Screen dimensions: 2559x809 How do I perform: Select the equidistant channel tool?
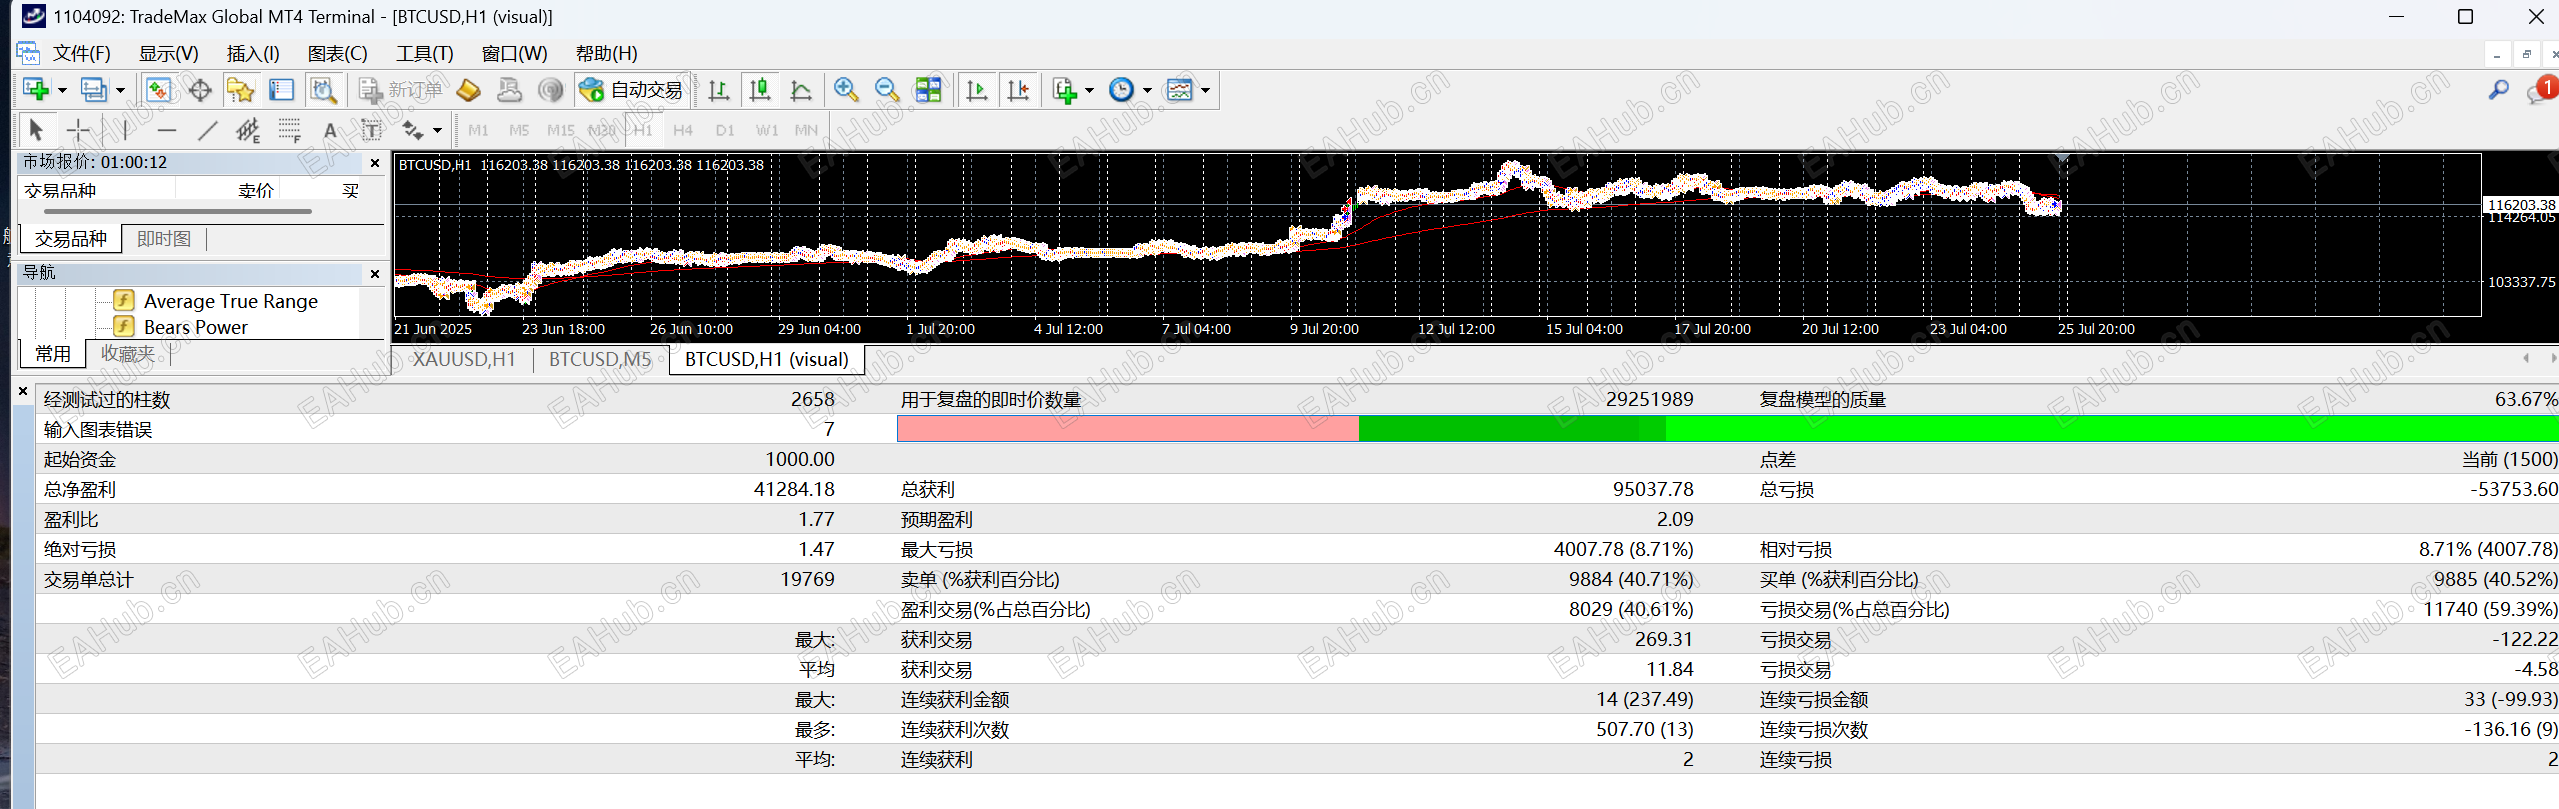(x=248, y=130)
